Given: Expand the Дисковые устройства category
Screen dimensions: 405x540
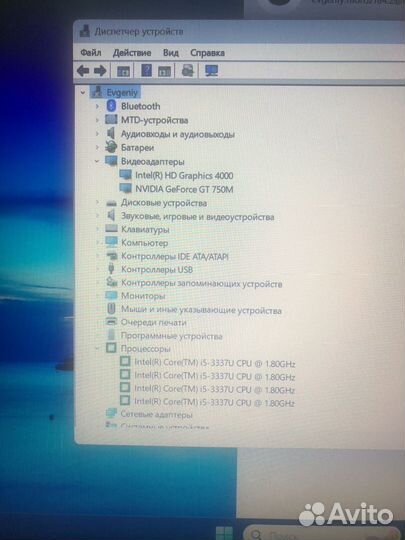Looking at the screenshot, I should [97, 202].
